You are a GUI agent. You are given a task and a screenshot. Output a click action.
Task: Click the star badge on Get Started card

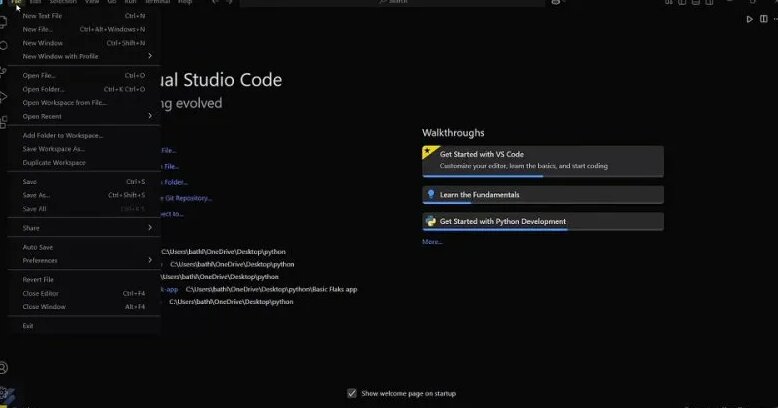[428, 151]
